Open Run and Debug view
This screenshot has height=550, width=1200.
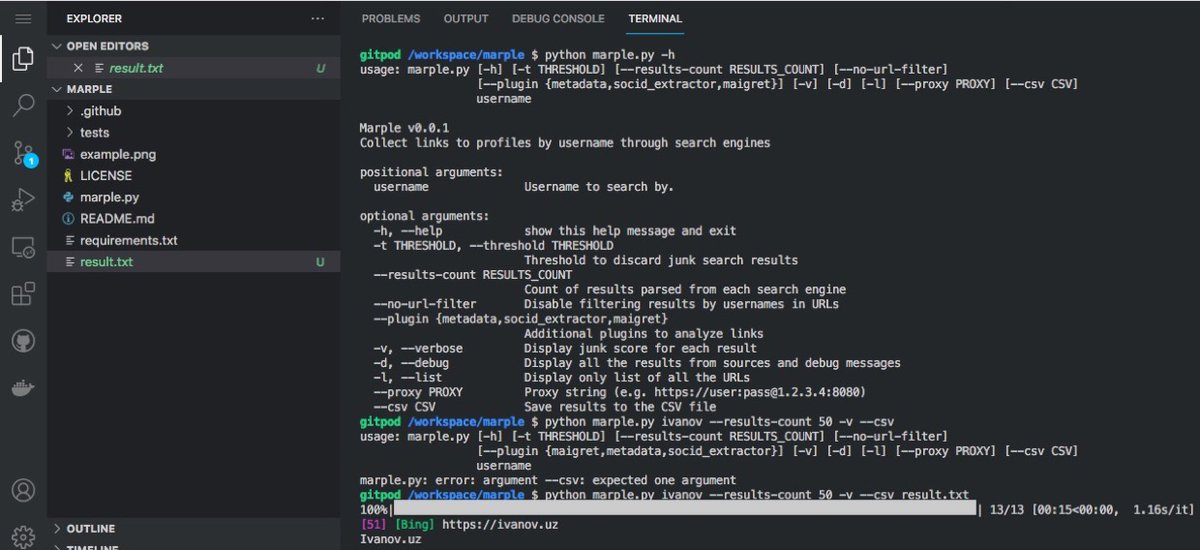pyautogui.click(x=23, y=200)
